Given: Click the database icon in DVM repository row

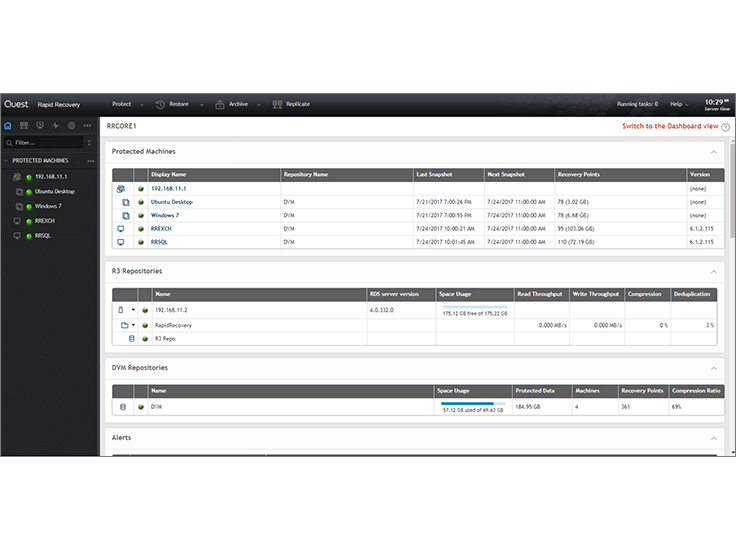Looking at the screenshot, I should point(123,407).
